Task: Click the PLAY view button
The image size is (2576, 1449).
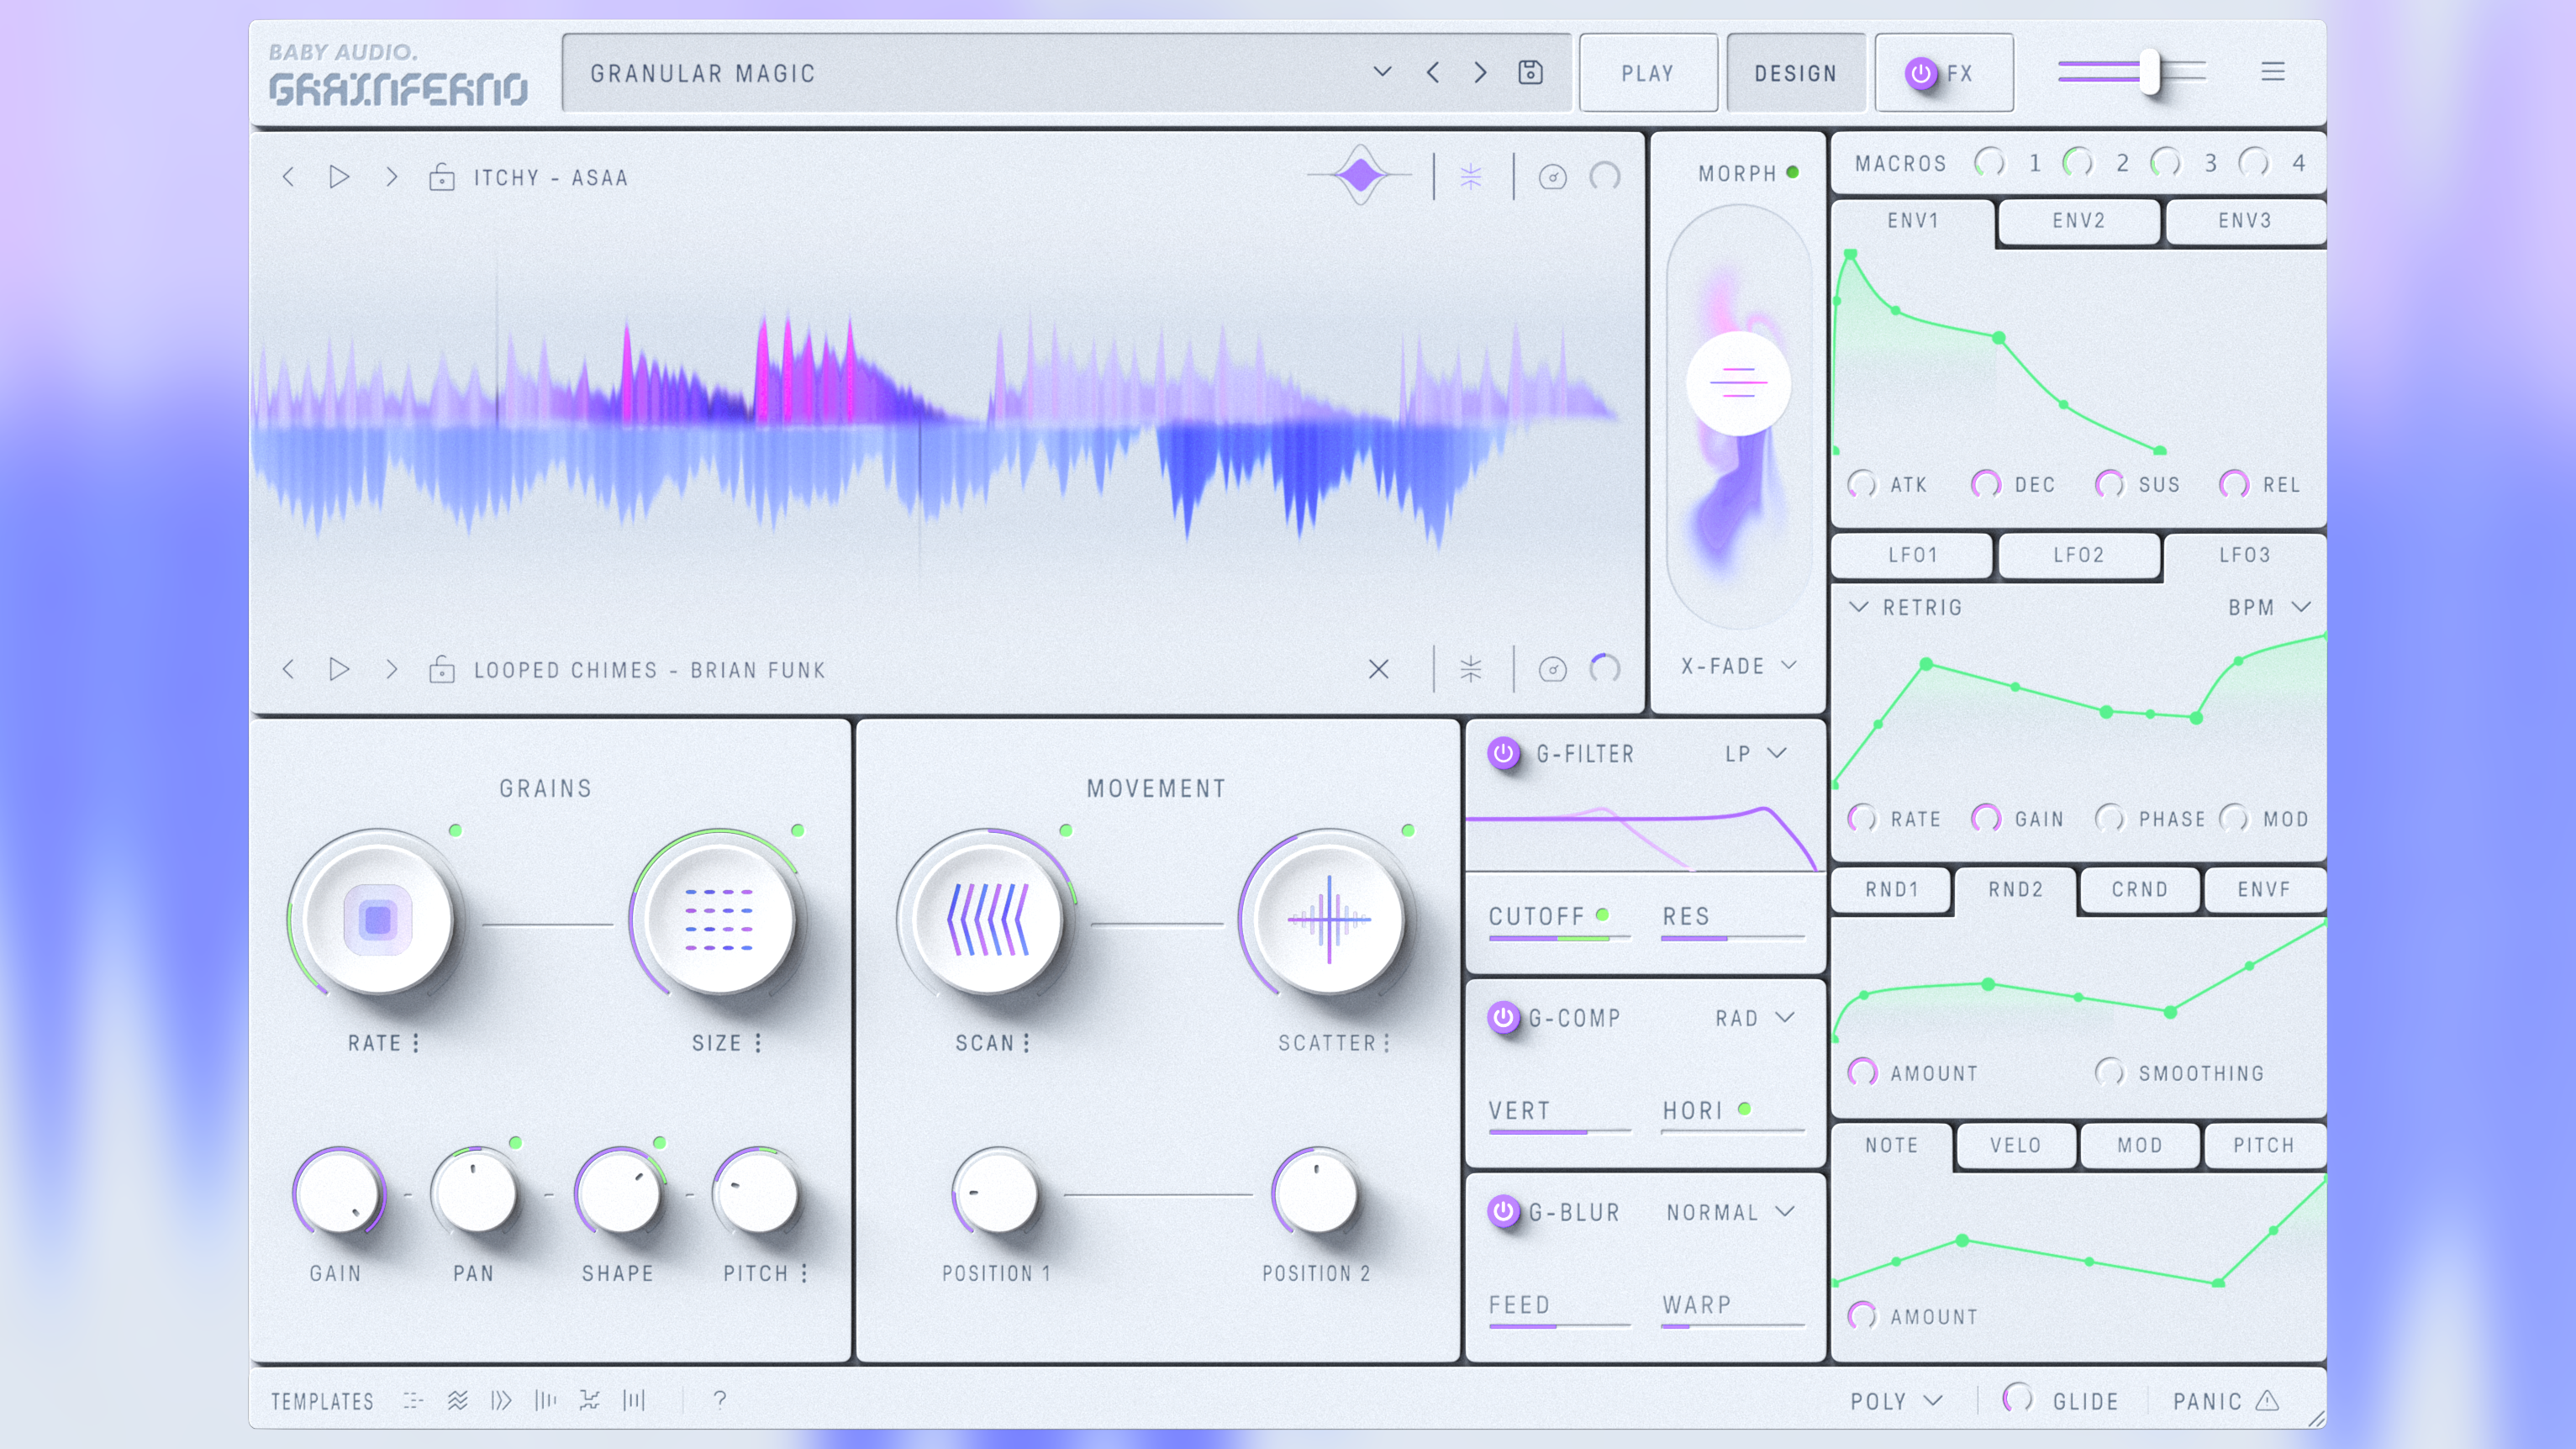Action: click(x=1647, y=73)
